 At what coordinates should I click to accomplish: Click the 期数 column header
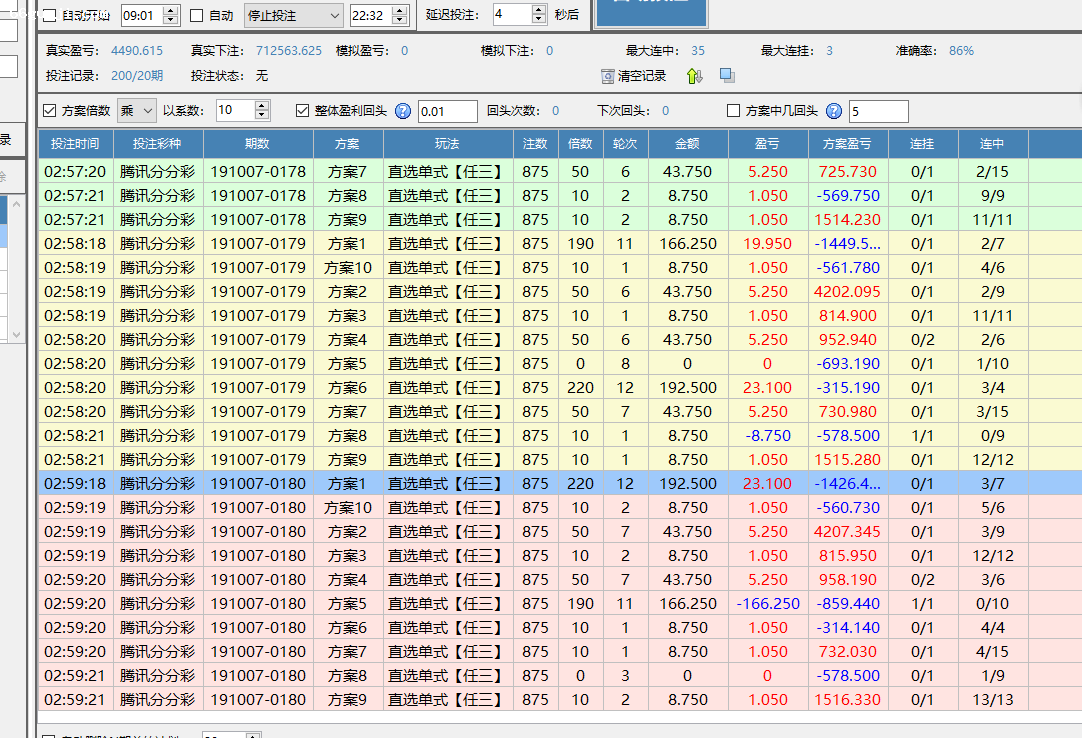[258, 144]
